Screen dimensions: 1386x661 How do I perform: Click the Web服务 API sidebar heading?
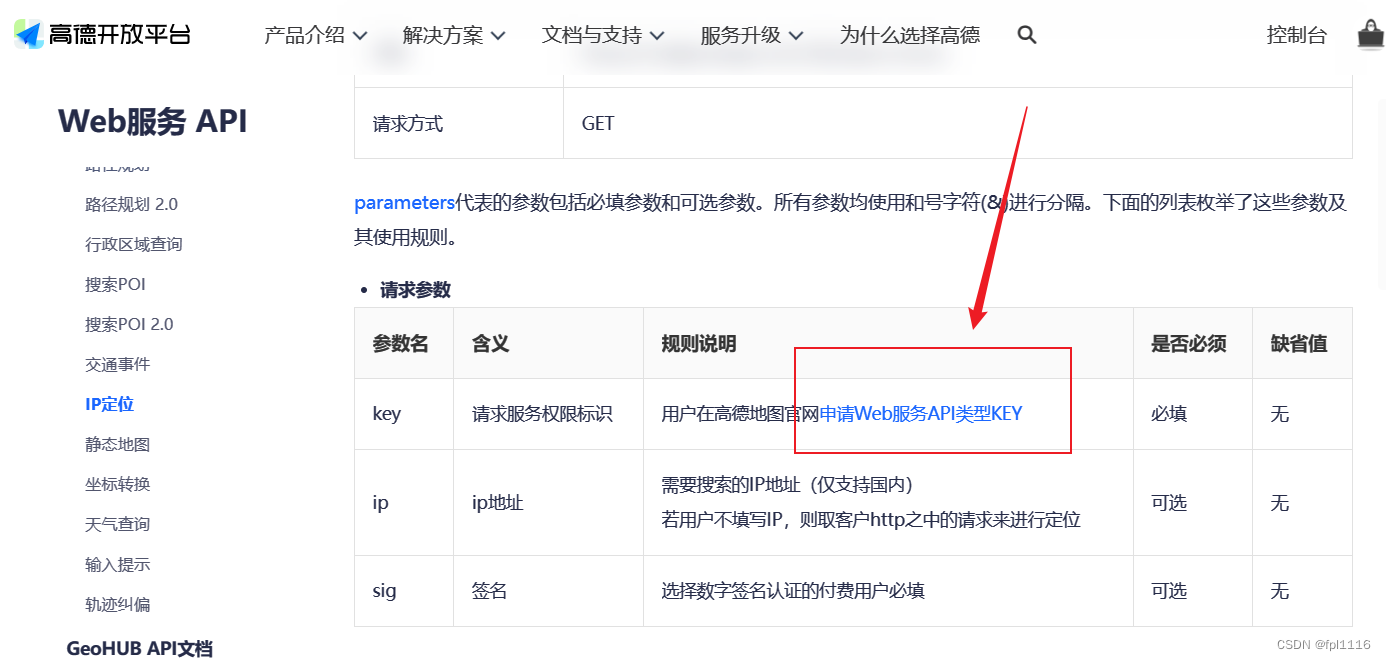coord(152,121)
